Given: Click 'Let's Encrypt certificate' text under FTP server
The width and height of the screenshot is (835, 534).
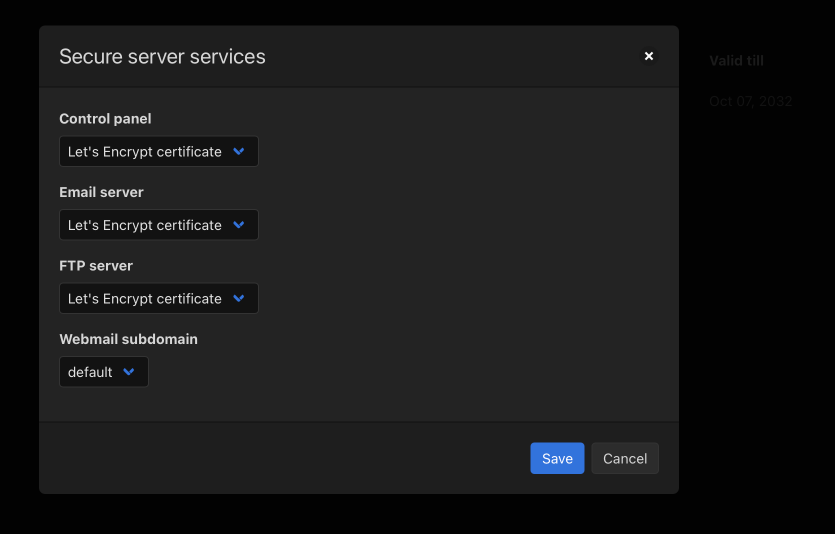Looking at the screenshot, I should coord(145,298).
